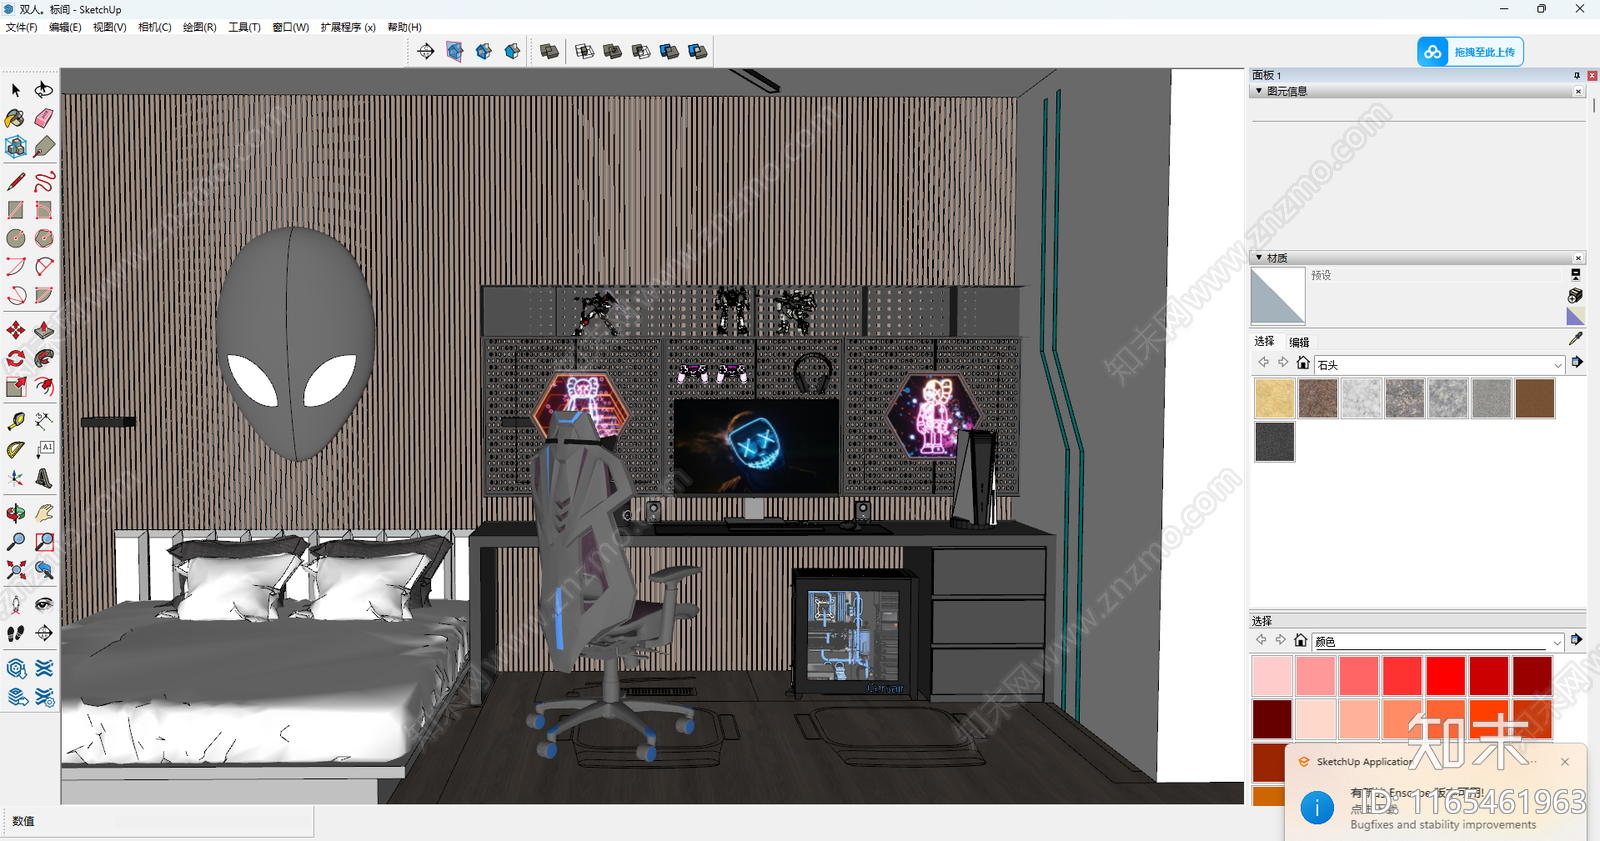Choose the white marble material swatch
The width and height of the screenshot is (1600, 841).
[1361, 398]
